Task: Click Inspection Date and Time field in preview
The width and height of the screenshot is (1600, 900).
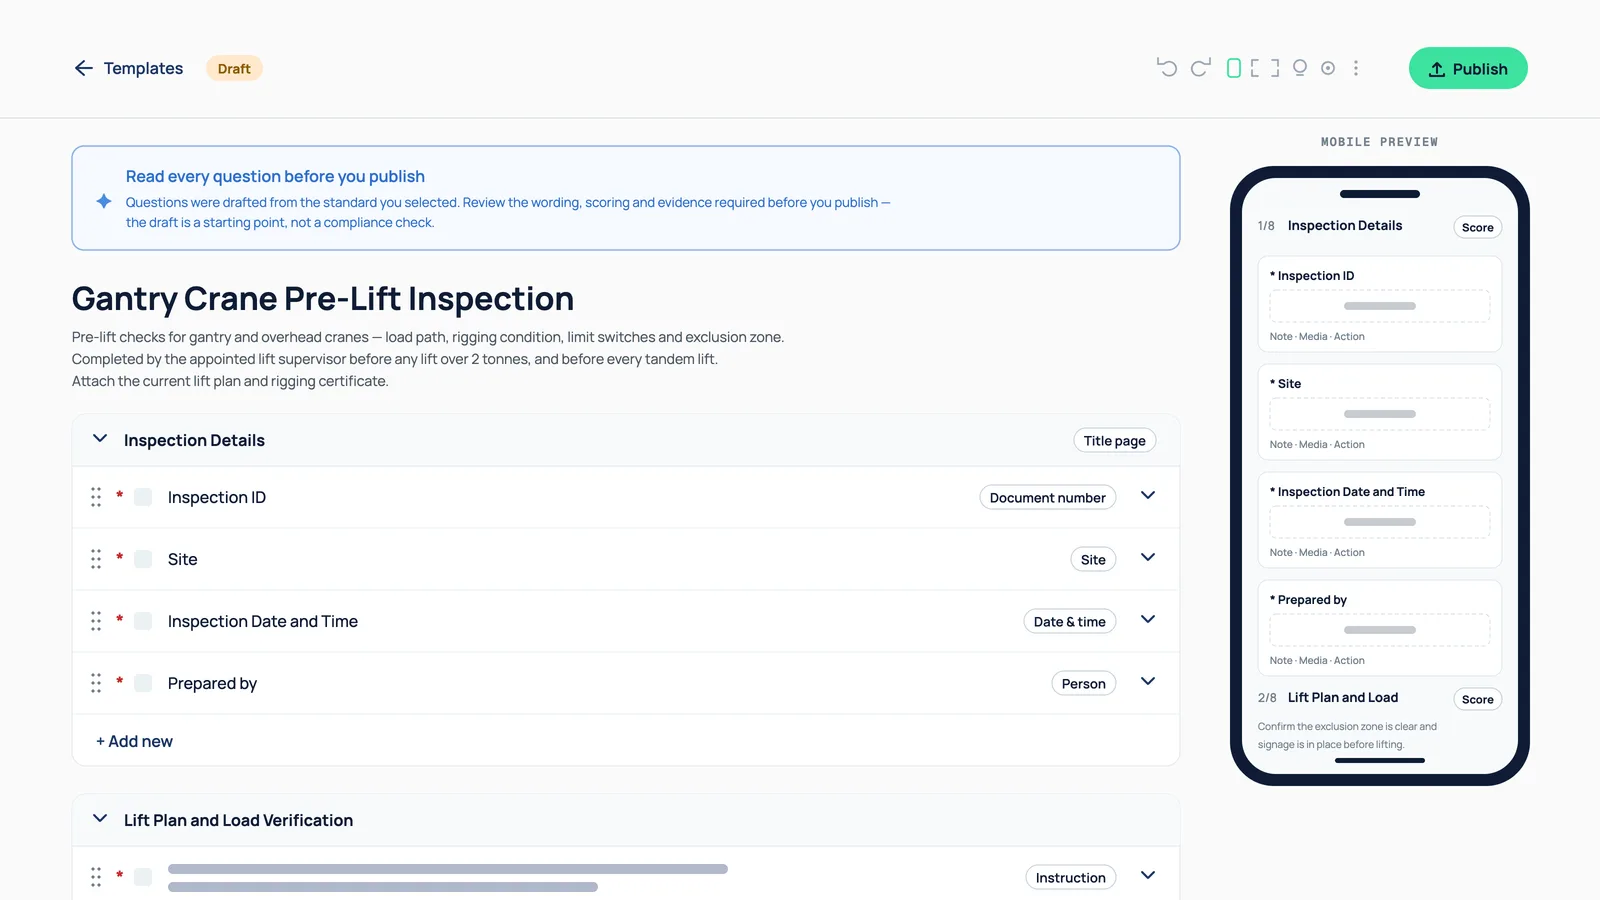Action: (x=1379, y=522)
